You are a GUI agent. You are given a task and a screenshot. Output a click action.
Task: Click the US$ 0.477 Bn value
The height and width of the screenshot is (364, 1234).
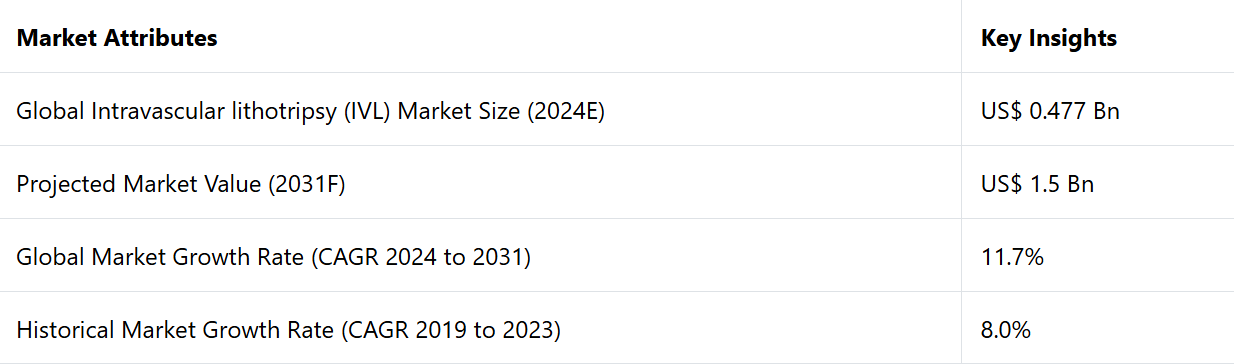(1050, 111)
